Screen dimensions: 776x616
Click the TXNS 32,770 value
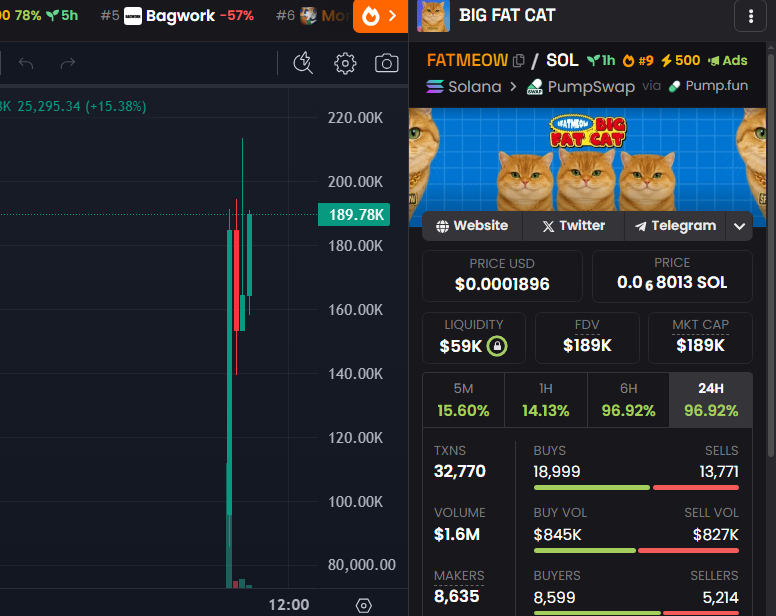[460, 471]
